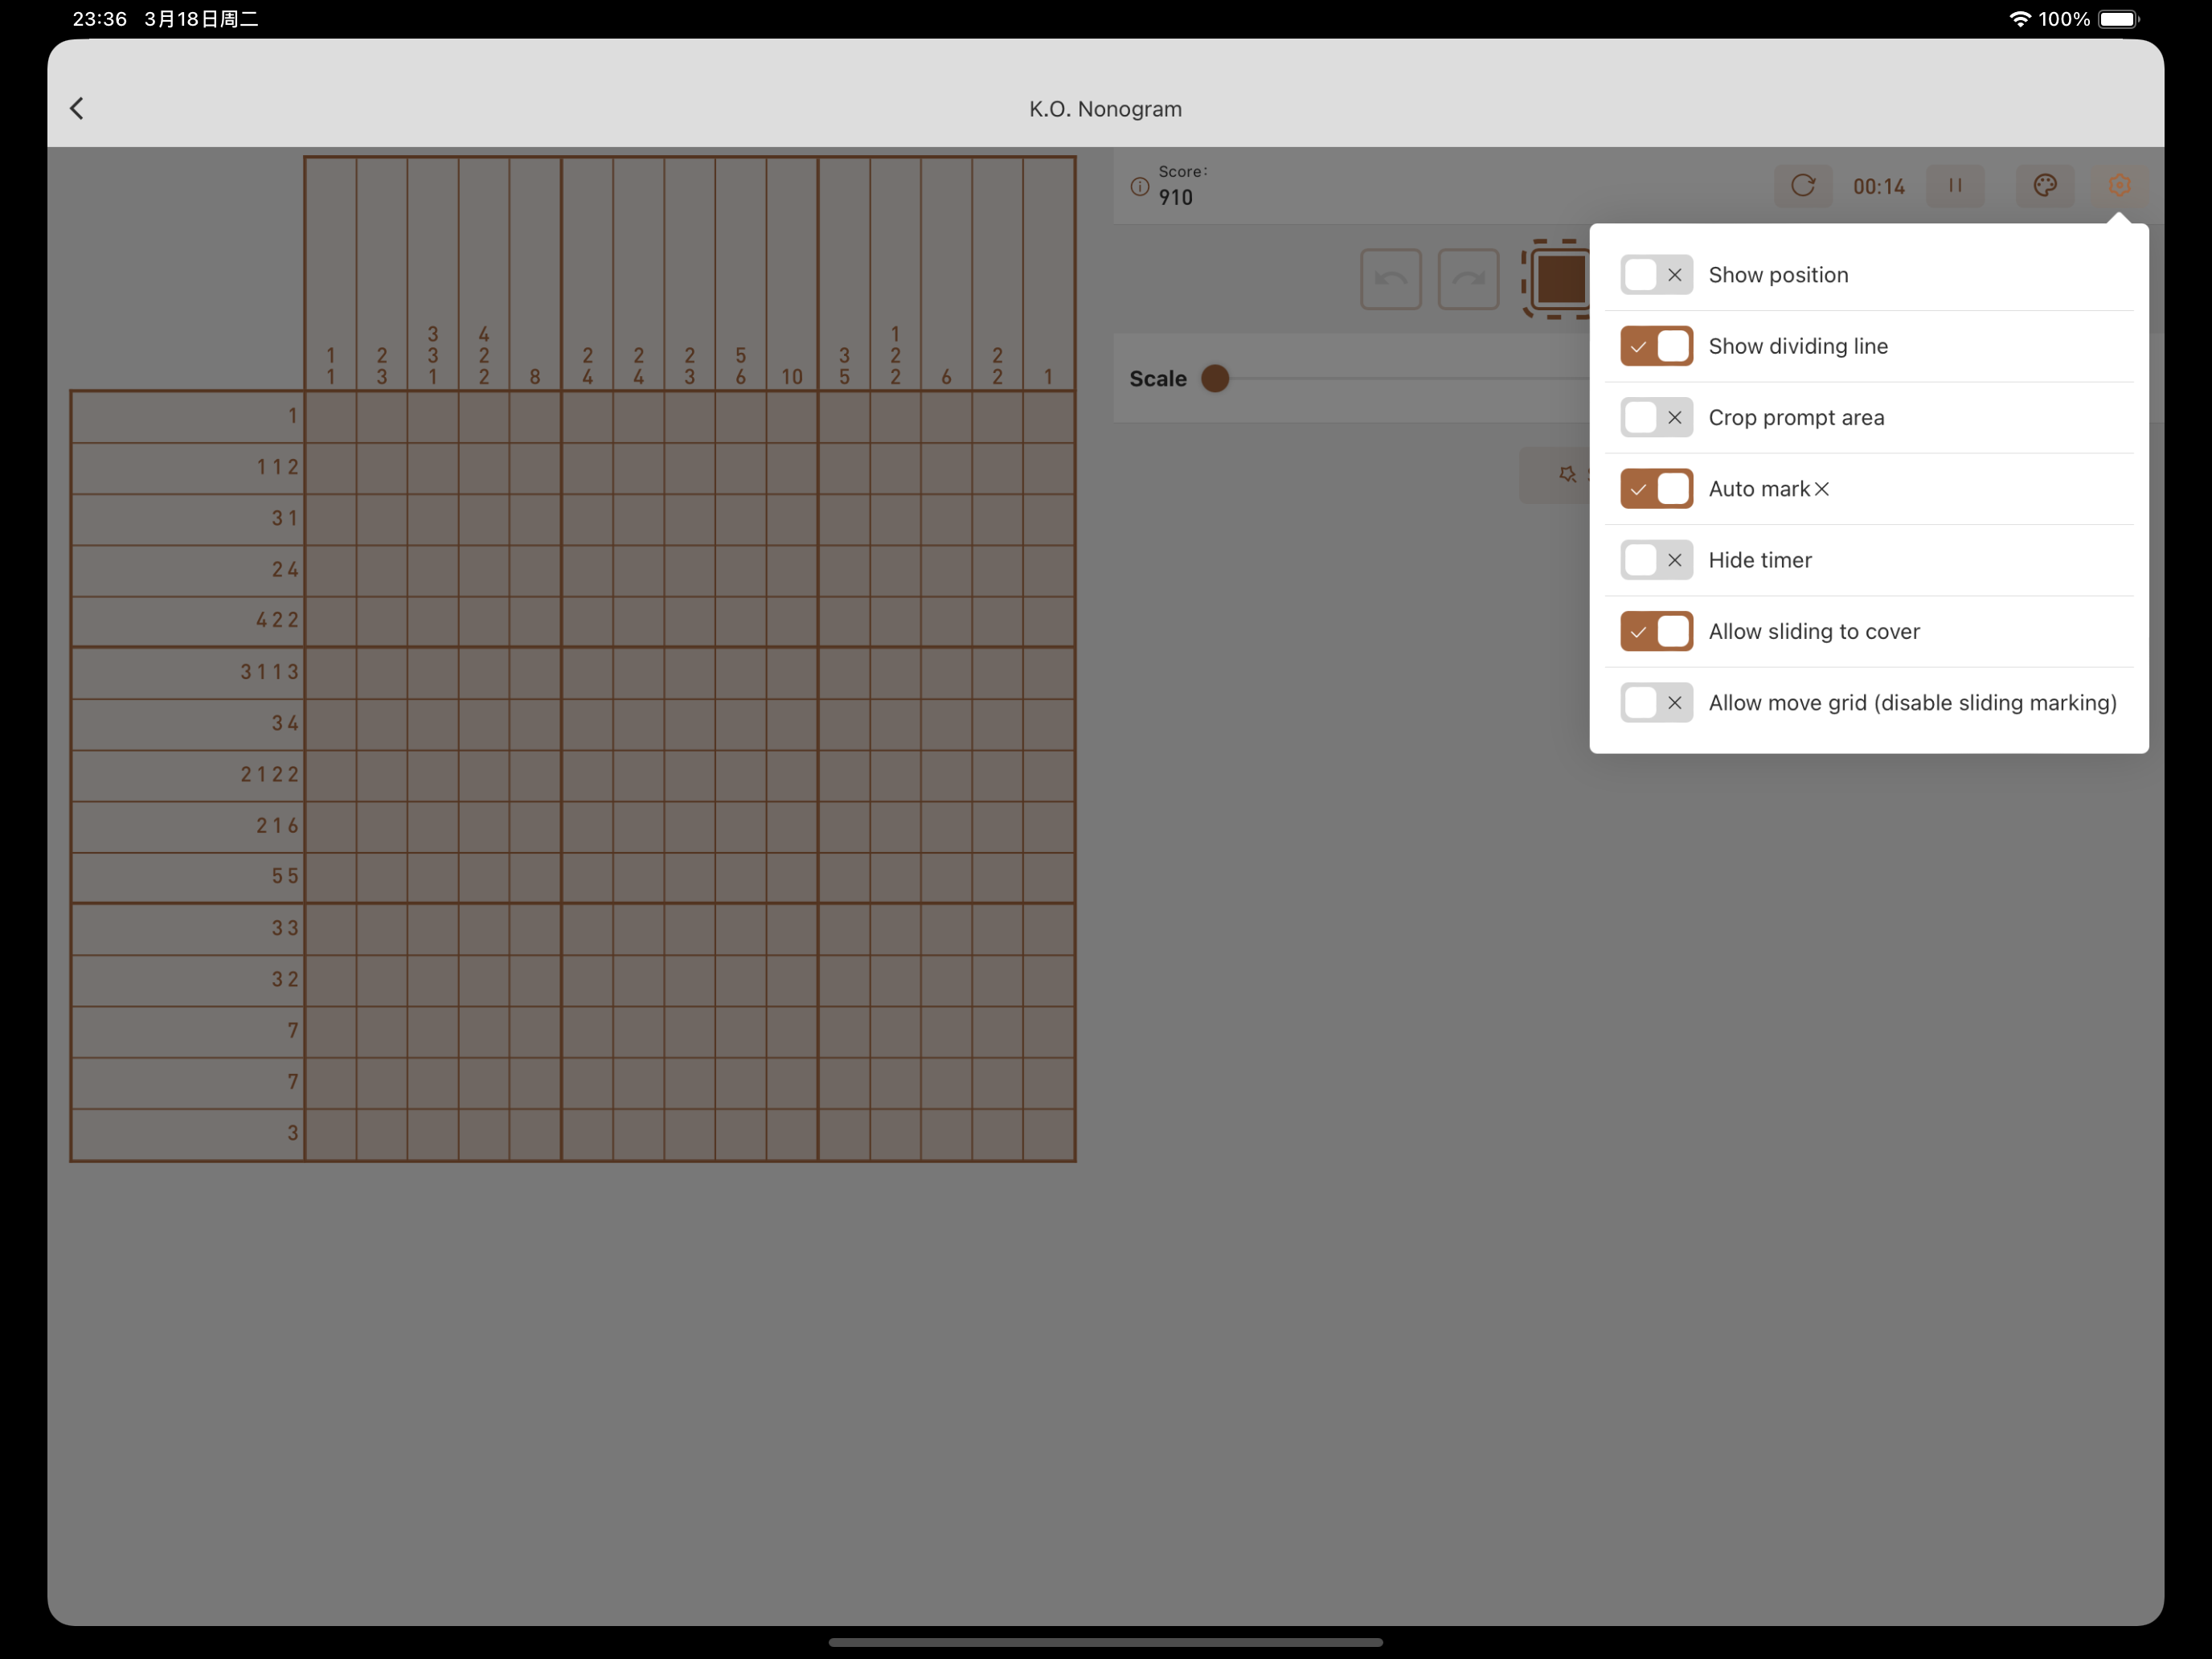
Task: Disable the Show dividing line toggle
Action: pyautogui.click(x=1656, y=346)
